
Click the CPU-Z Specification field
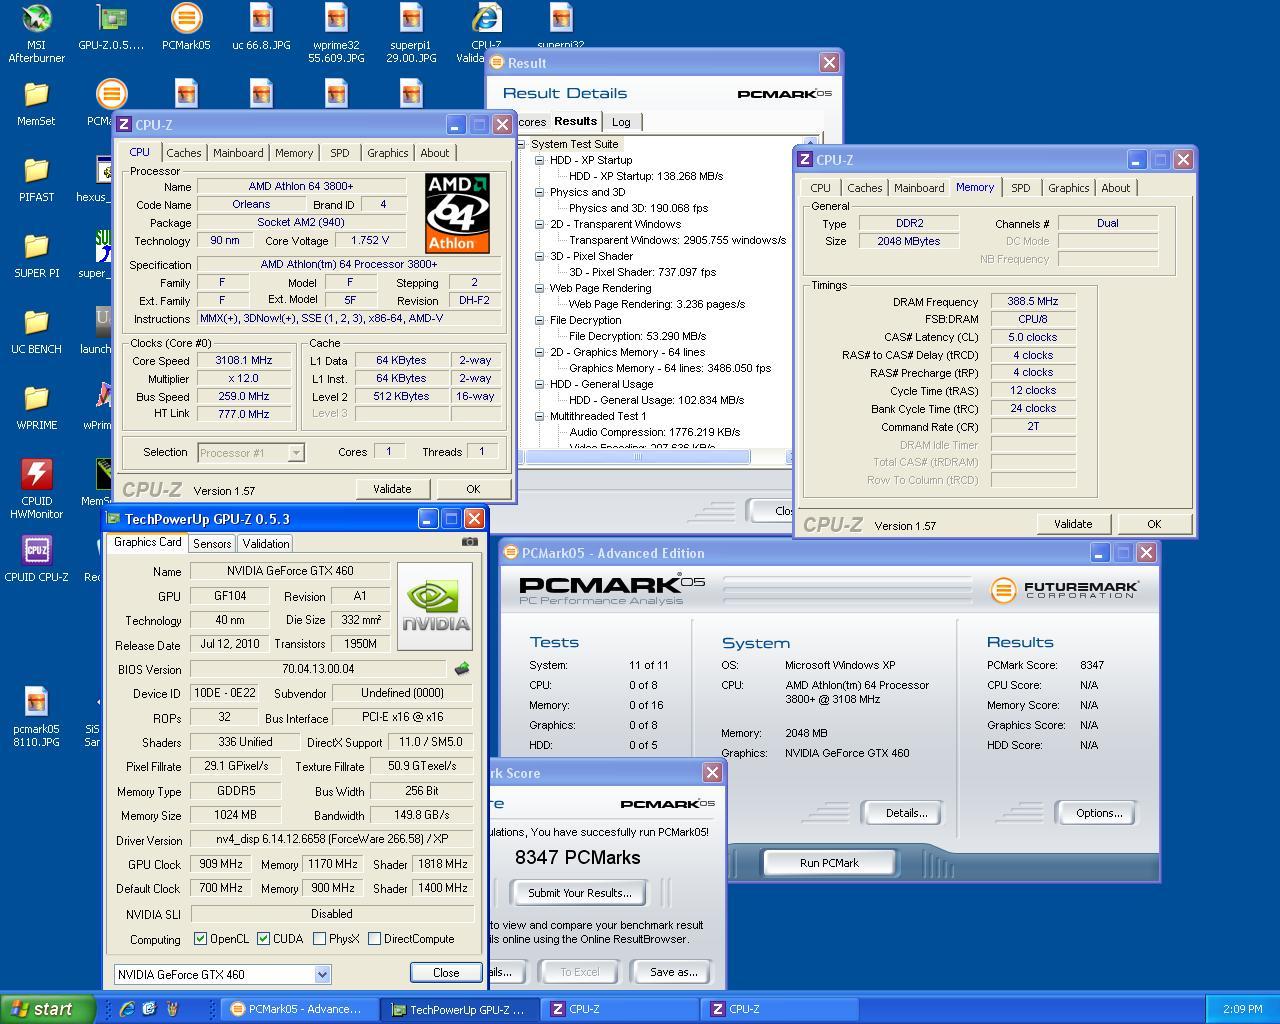(x=349, y=265)
